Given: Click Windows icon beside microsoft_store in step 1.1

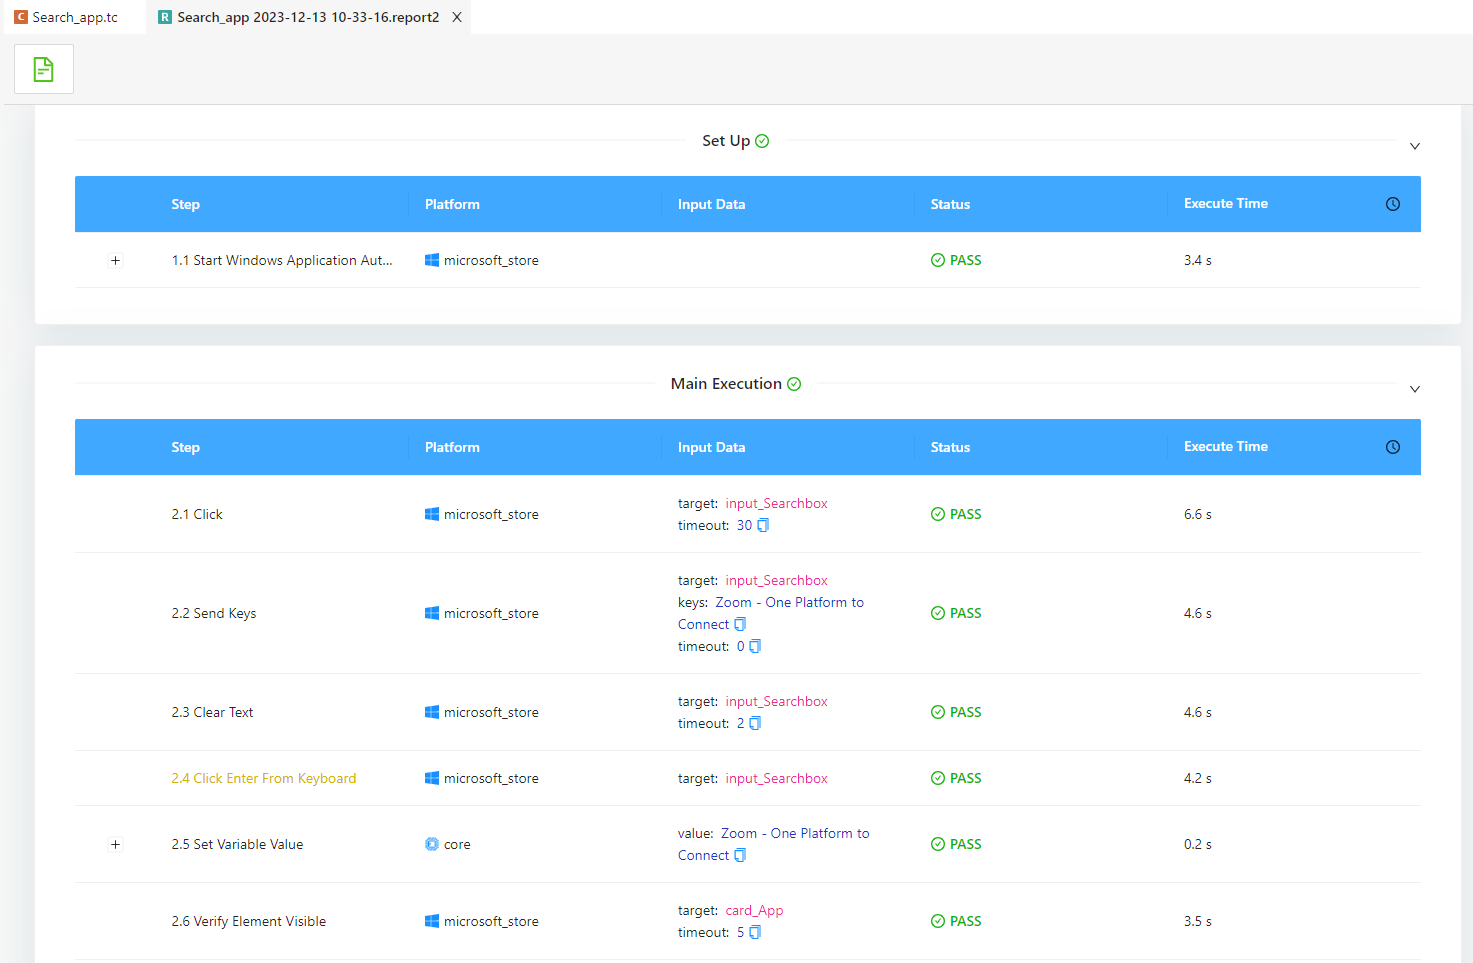Looking at the screenshot, I should tap(432, 260).
